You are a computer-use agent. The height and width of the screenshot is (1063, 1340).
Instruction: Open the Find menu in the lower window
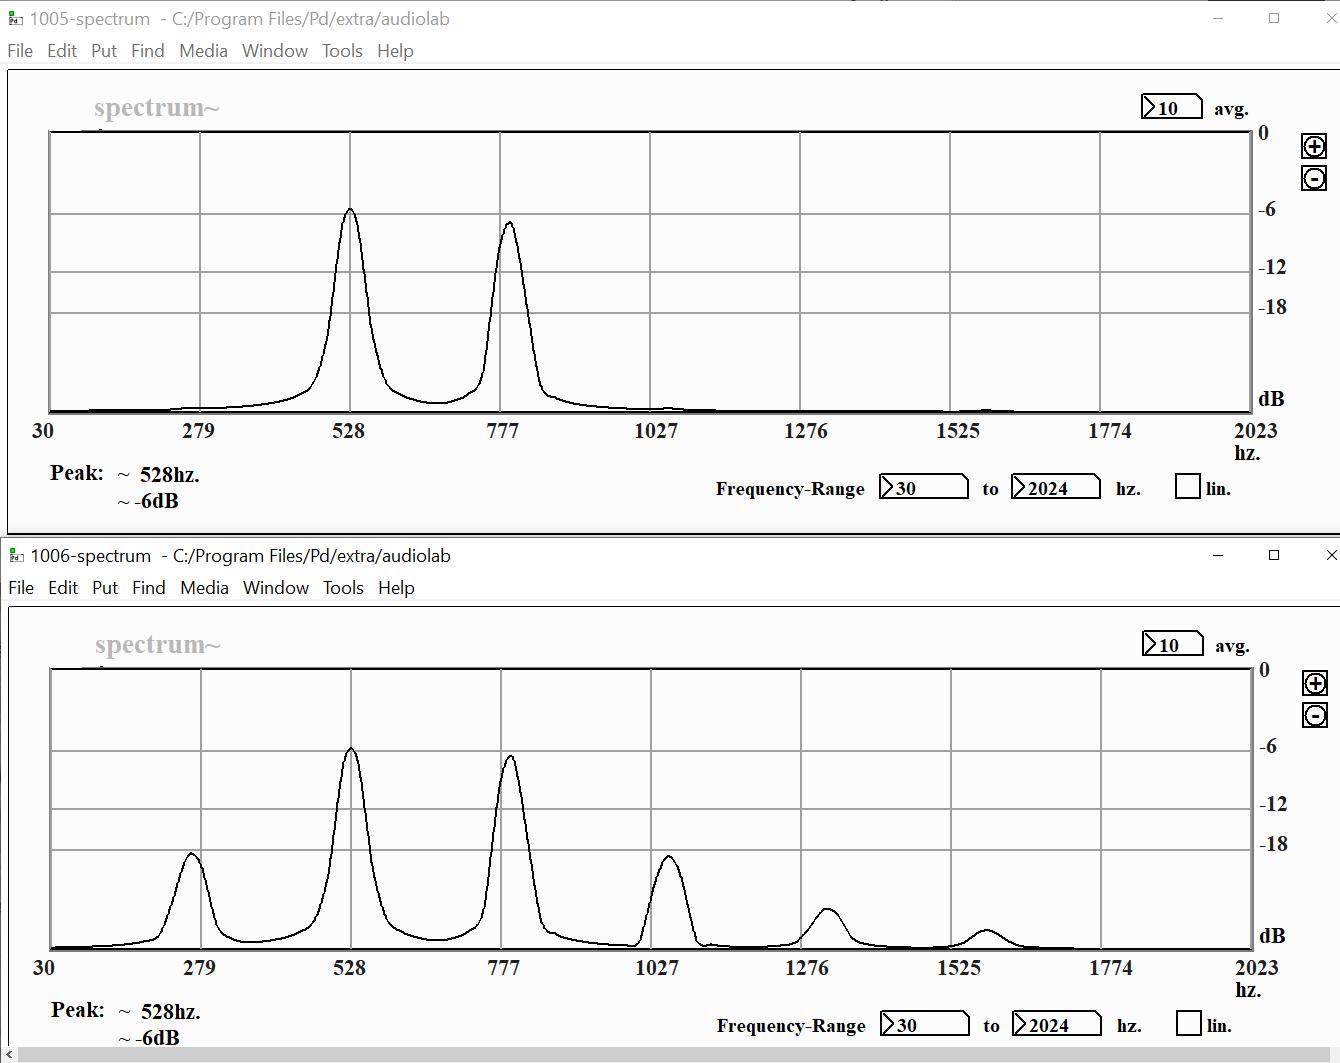point(148,588)
